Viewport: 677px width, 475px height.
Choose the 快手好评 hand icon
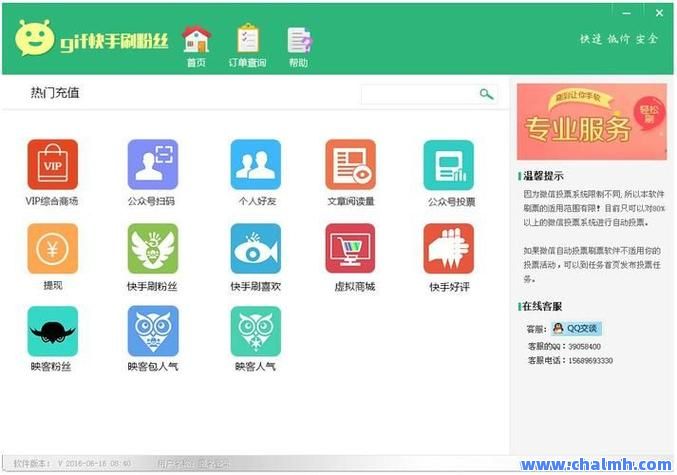449,248
